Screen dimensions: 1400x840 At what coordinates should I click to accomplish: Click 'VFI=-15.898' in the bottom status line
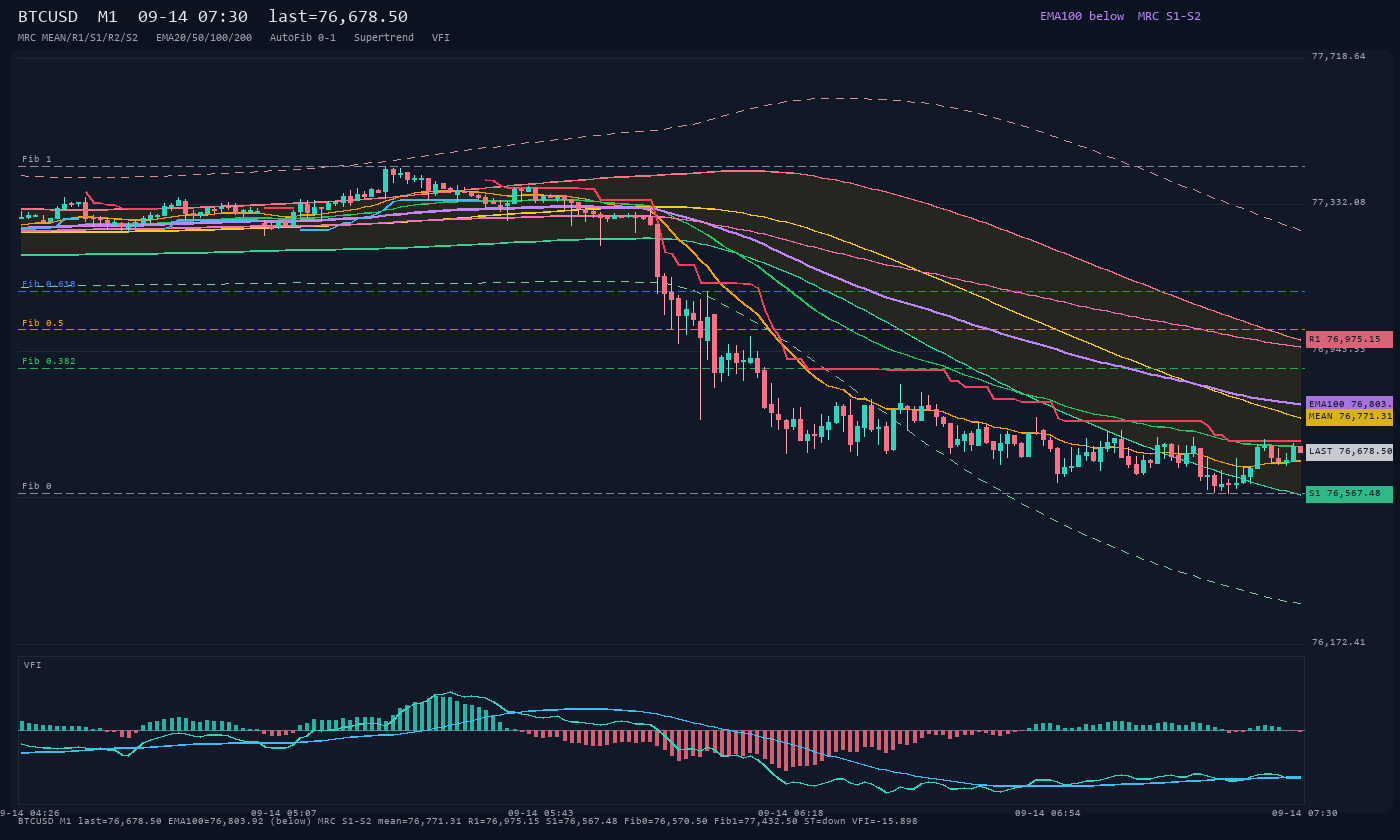(x=884, y=821)
